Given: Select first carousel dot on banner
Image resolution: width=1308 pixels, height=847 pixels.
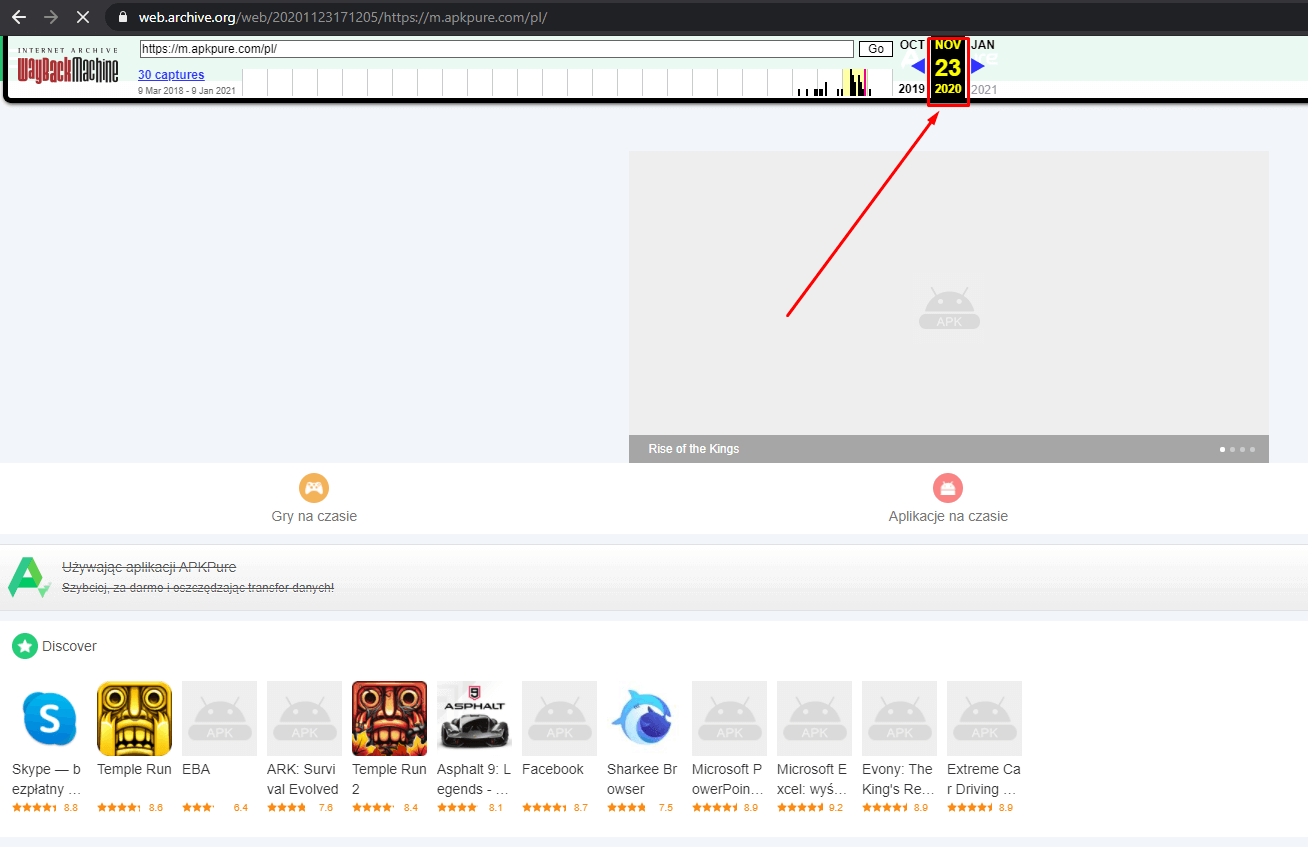Looking at the screenshot, I should click(x=1222, y=449).
